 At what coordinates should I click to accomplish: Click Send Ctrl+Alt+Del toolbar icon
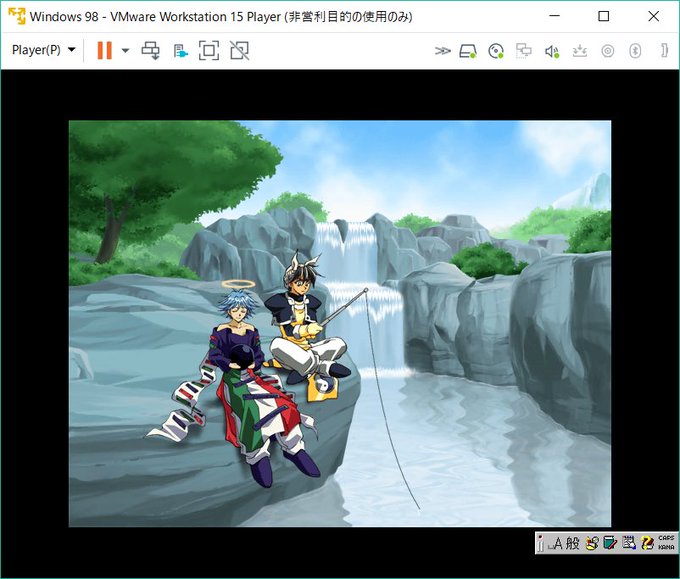pyautogui.click(x=150, y=51)
